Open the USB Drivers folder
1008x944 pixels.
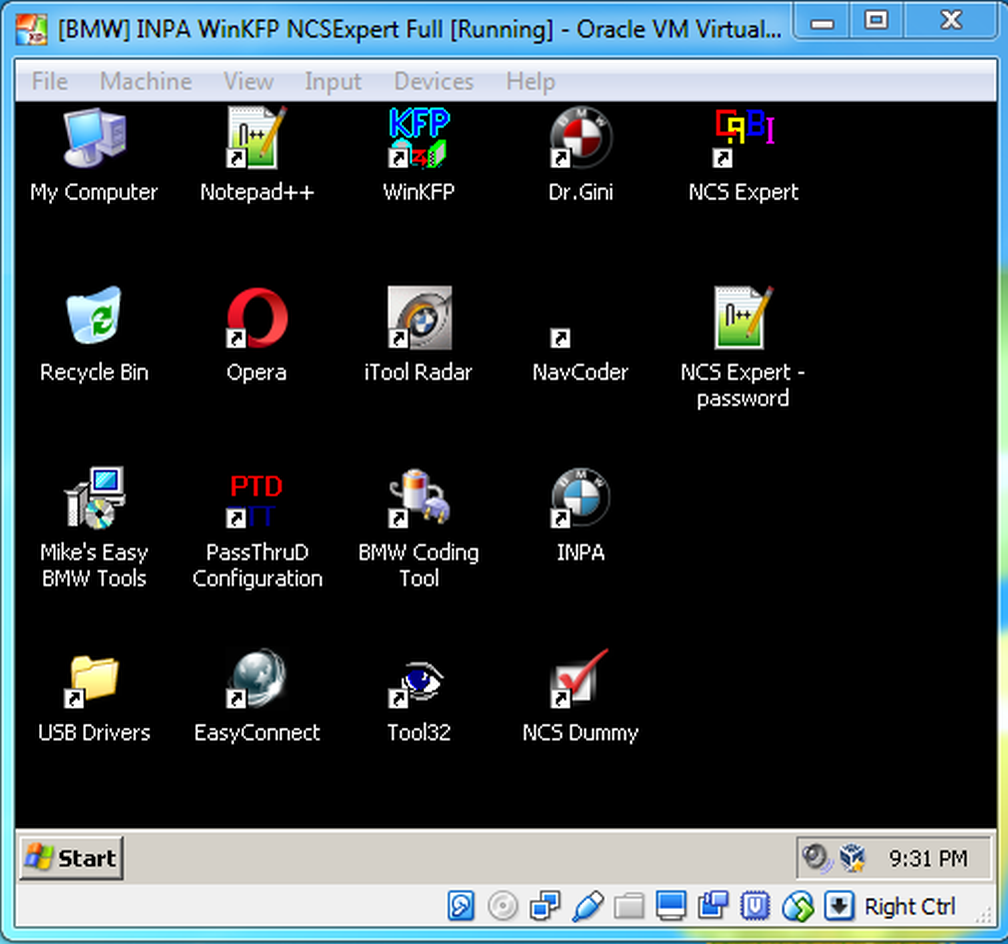(x=94, y=681)
